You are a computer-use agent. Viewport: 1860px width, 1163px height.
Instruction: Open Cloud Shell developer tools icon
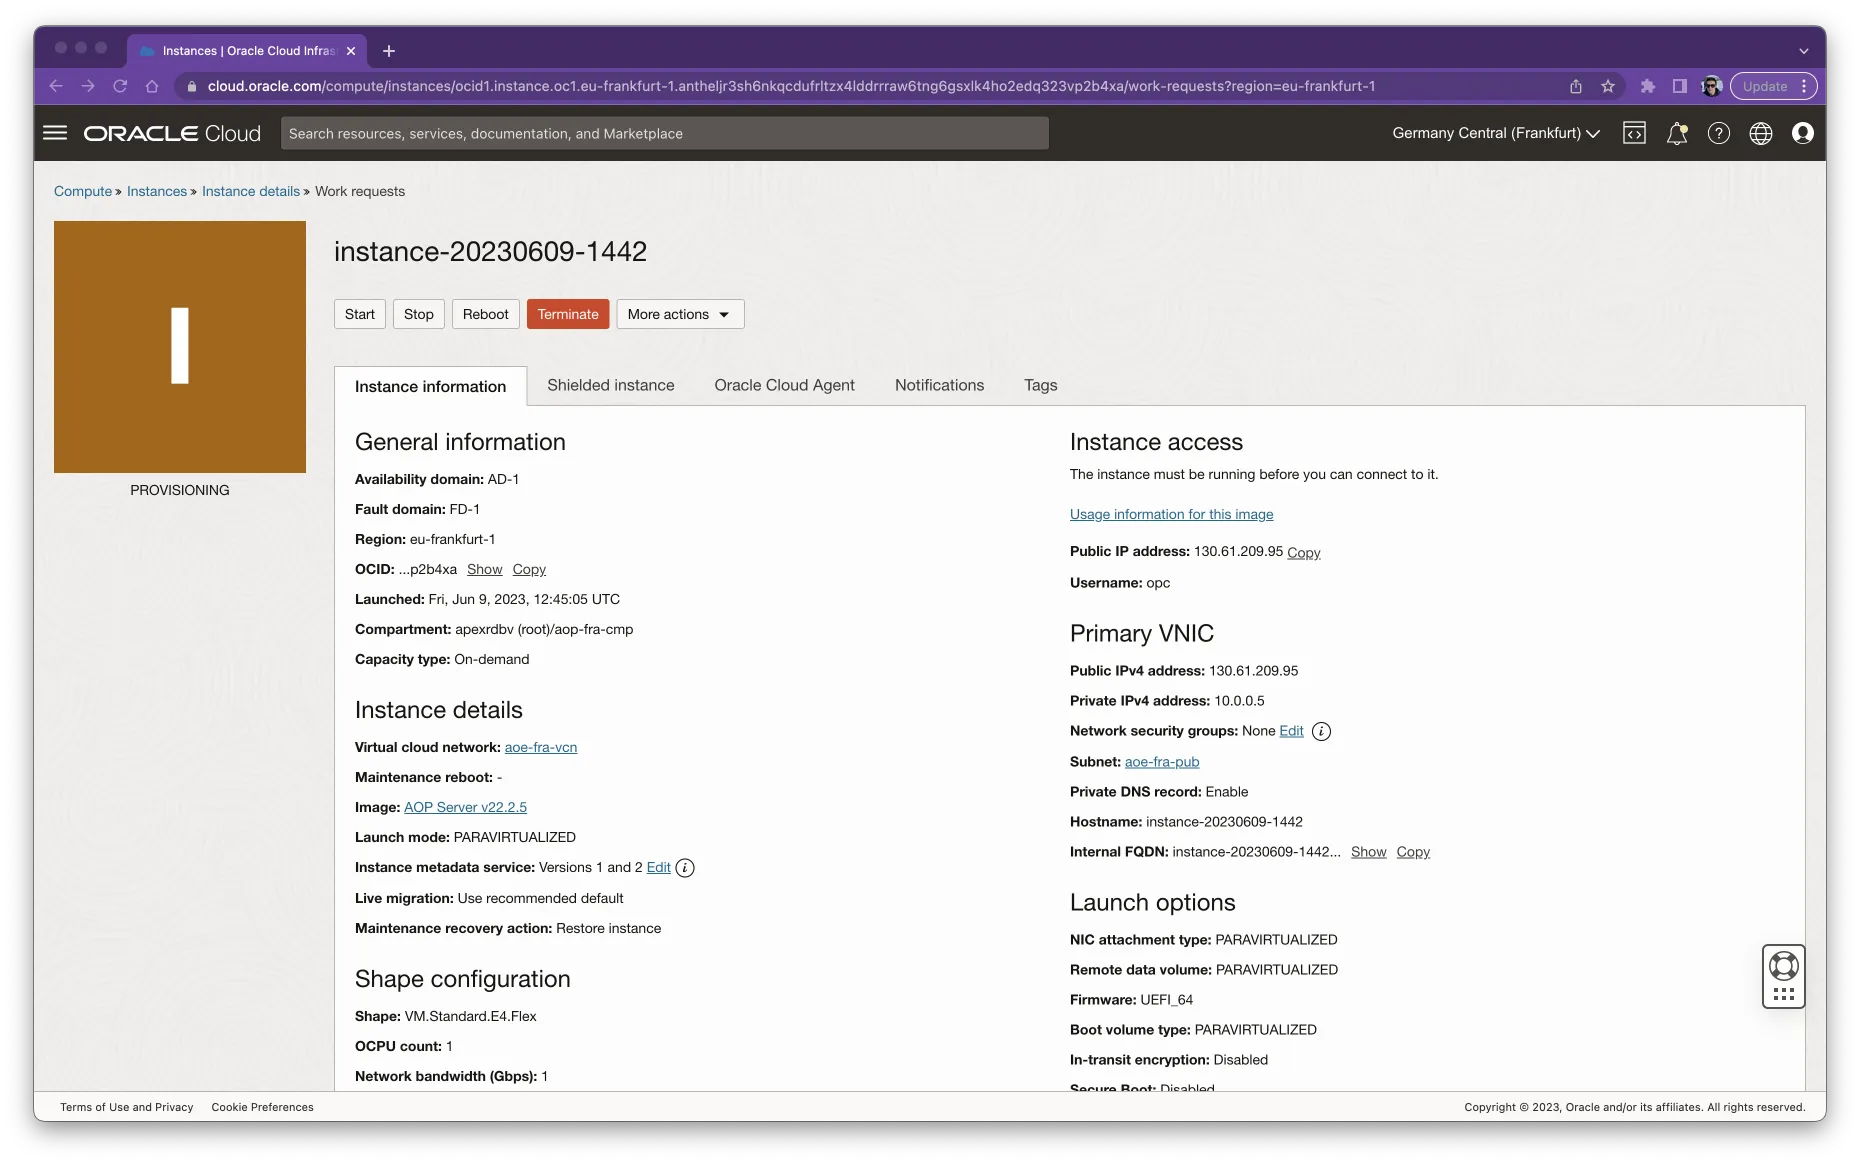1634,133
